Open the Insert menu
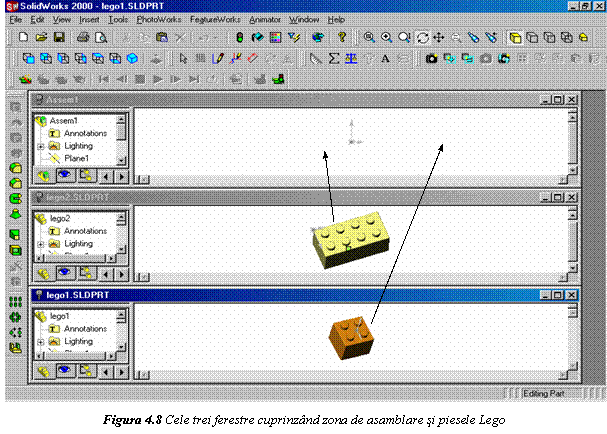The width and height of the screenshot is (607, 434). coord(89,19)
